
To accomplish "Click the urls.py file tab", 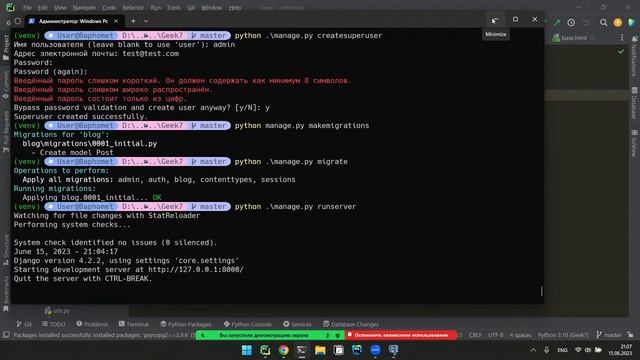I will click(57, 311).
